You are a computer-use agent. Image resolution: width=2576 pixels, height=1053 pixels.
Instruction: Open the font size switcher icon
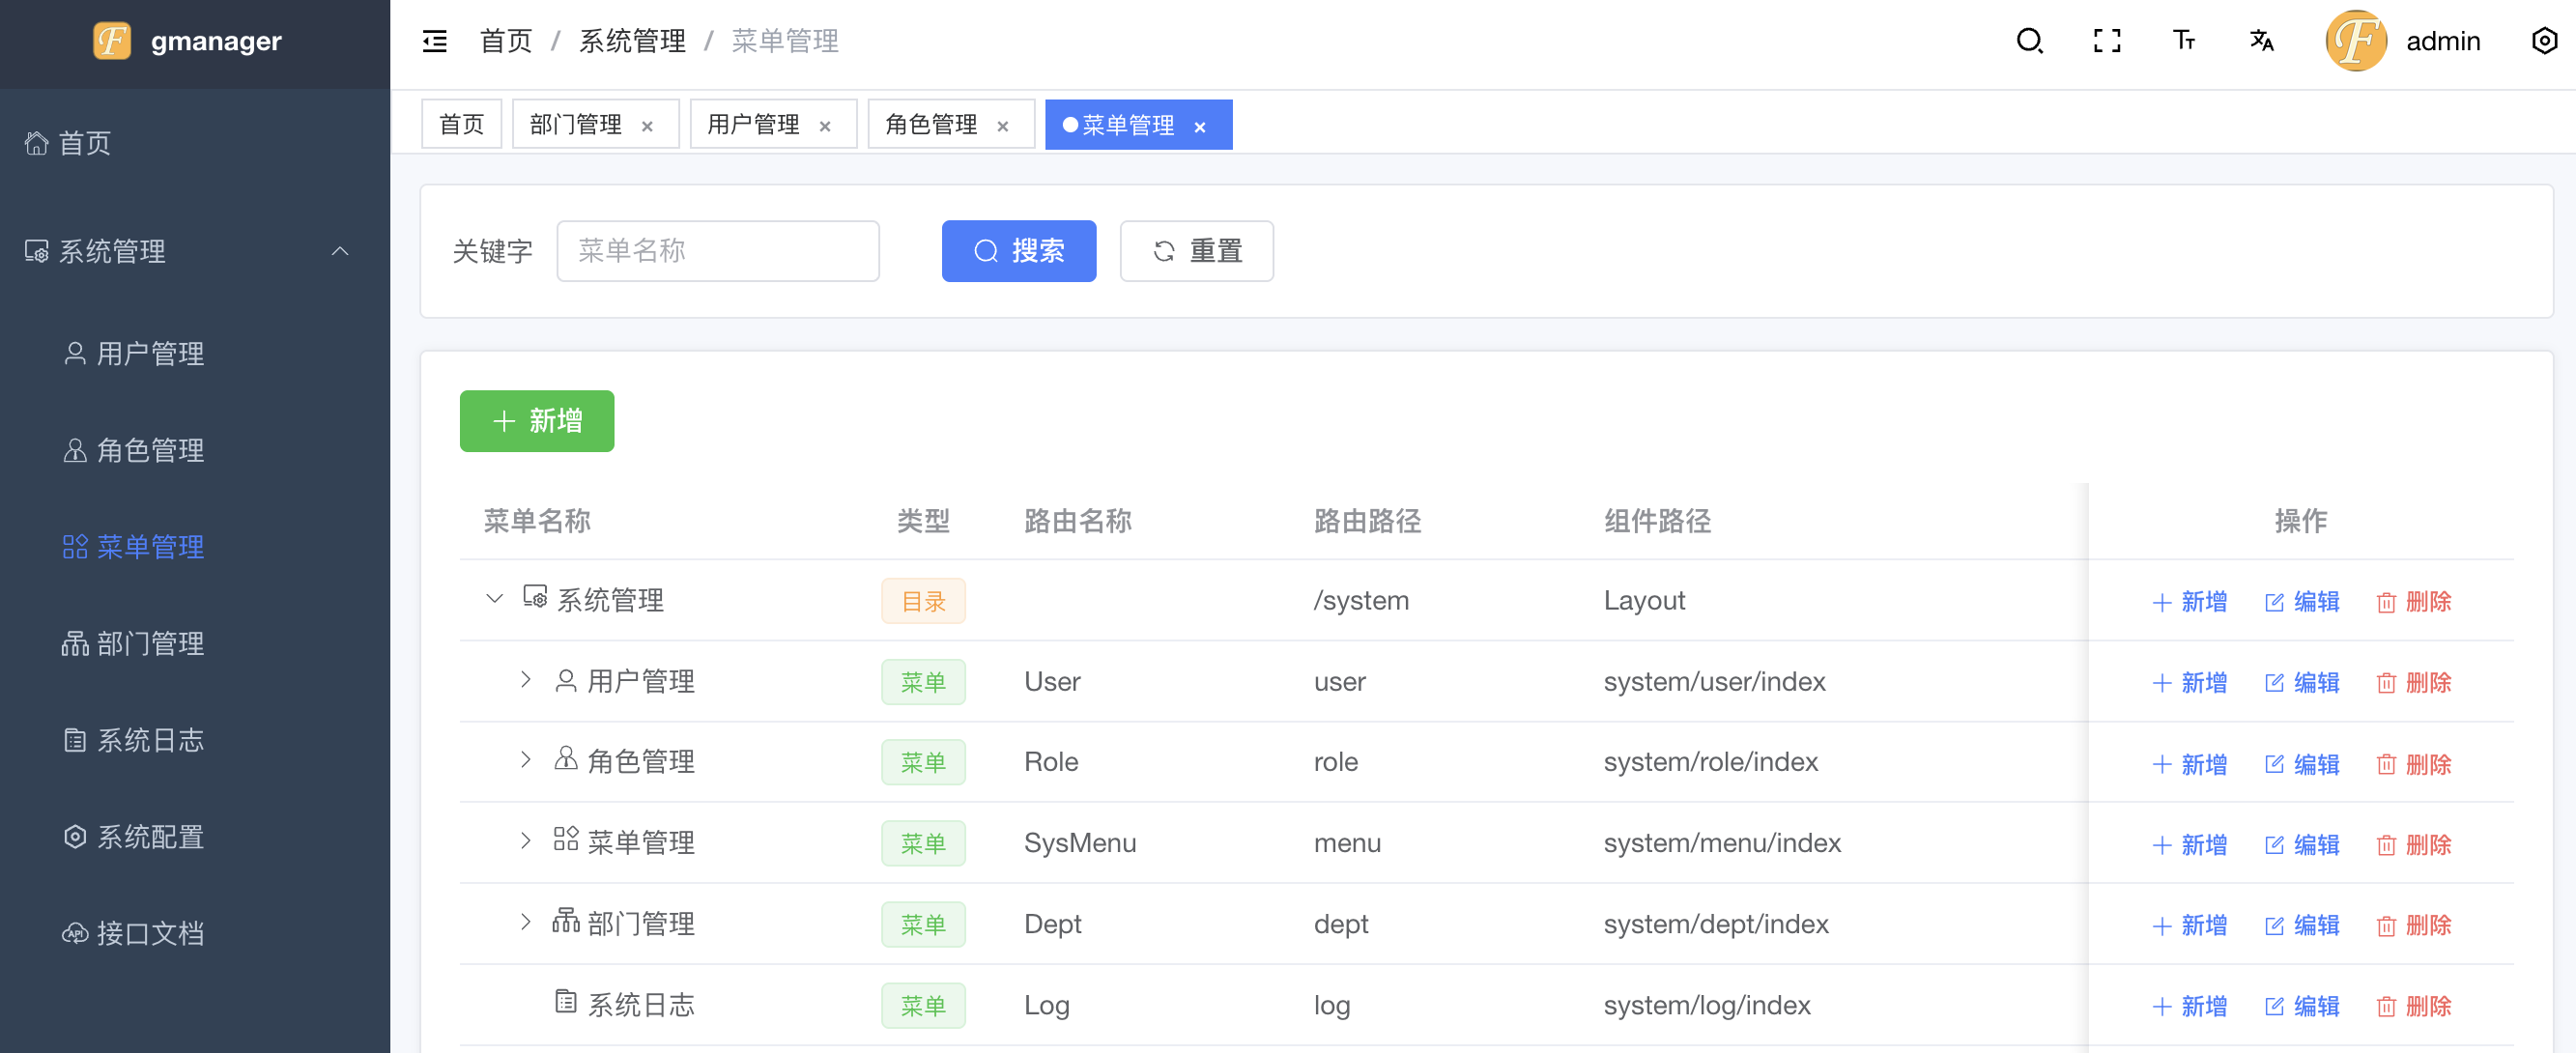click(x=2183, y=41)
